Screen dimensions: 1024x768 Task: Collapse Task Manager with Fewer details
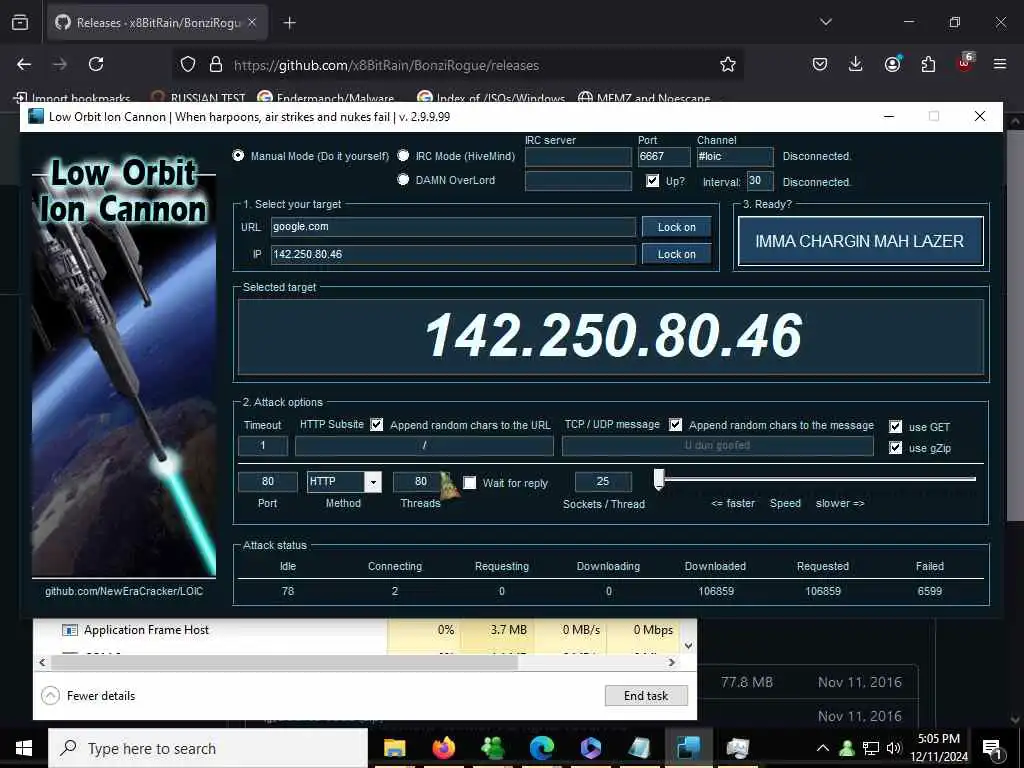tap(88, 696)
